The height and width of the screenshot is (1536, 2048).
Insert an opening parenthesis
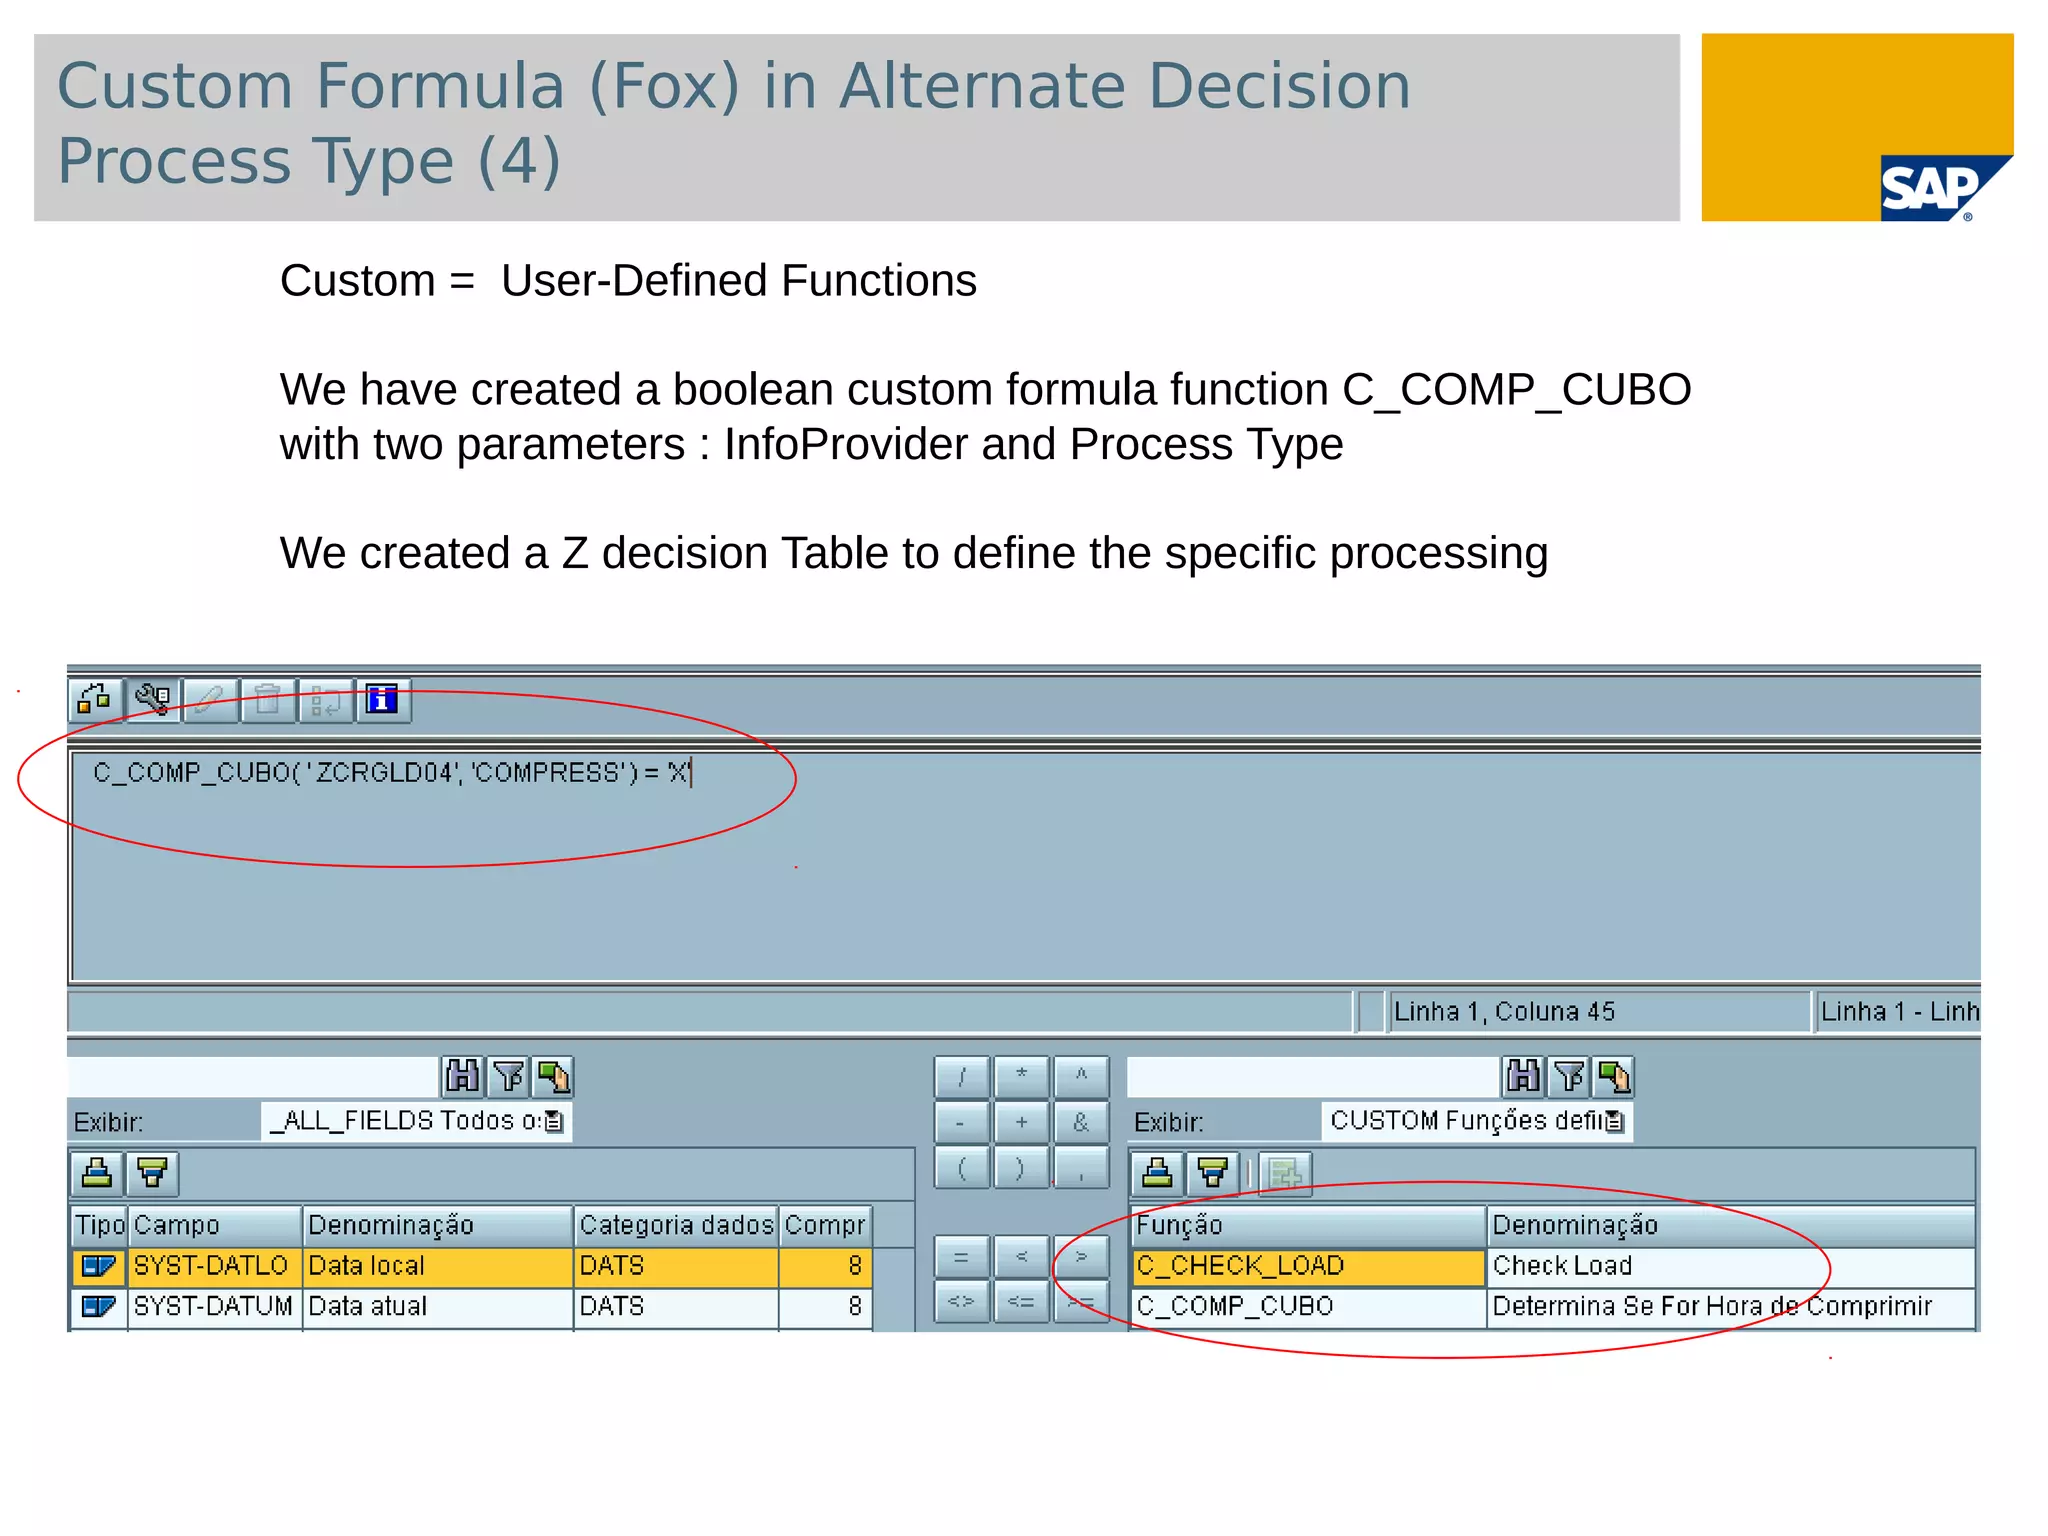962,1168
